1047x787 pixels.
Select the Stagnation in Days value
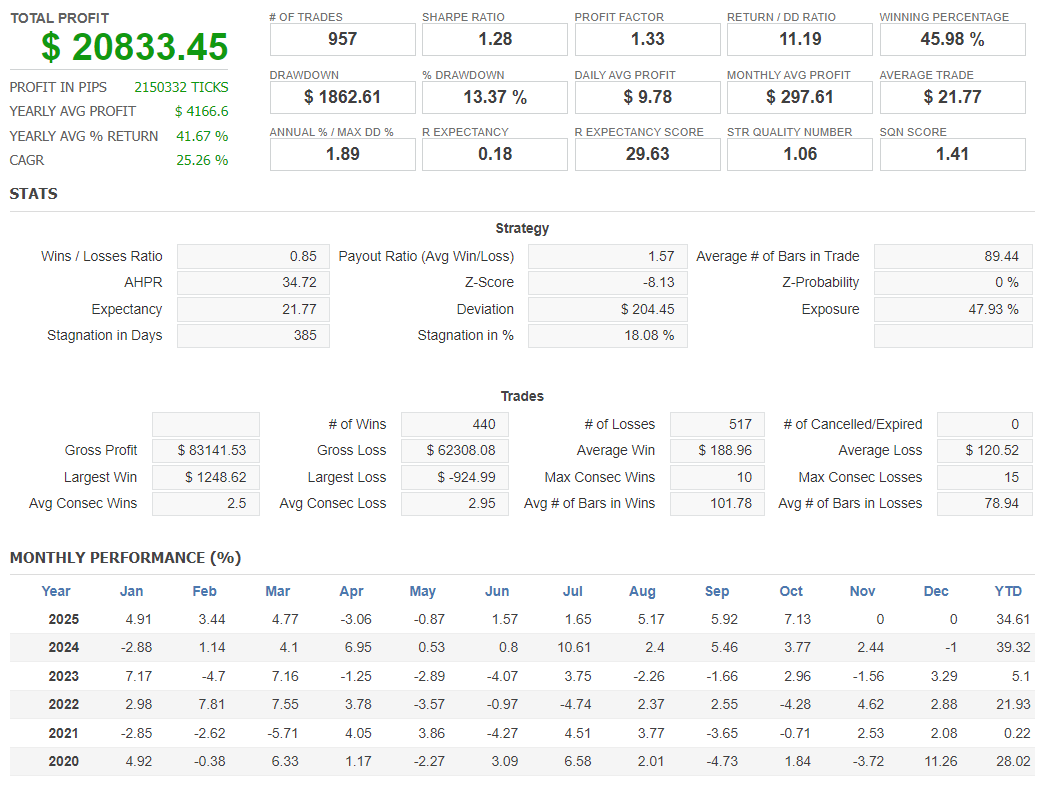pyautogui.click(x=253, y=336)
